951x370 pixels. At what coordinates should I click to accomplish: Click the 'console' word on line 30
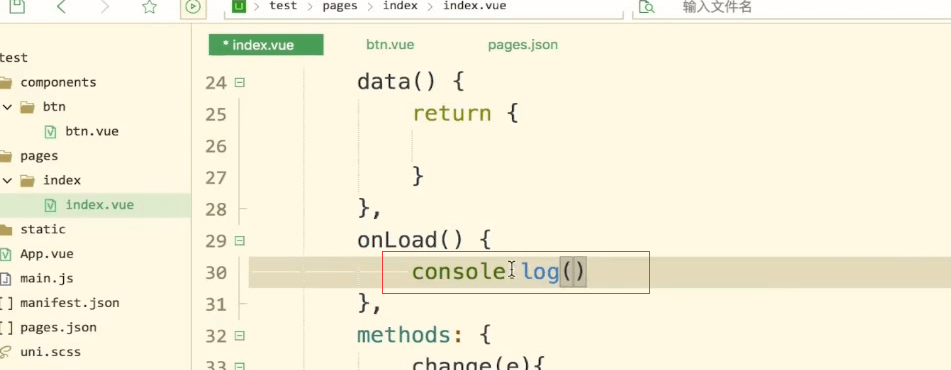click(459, 272)
